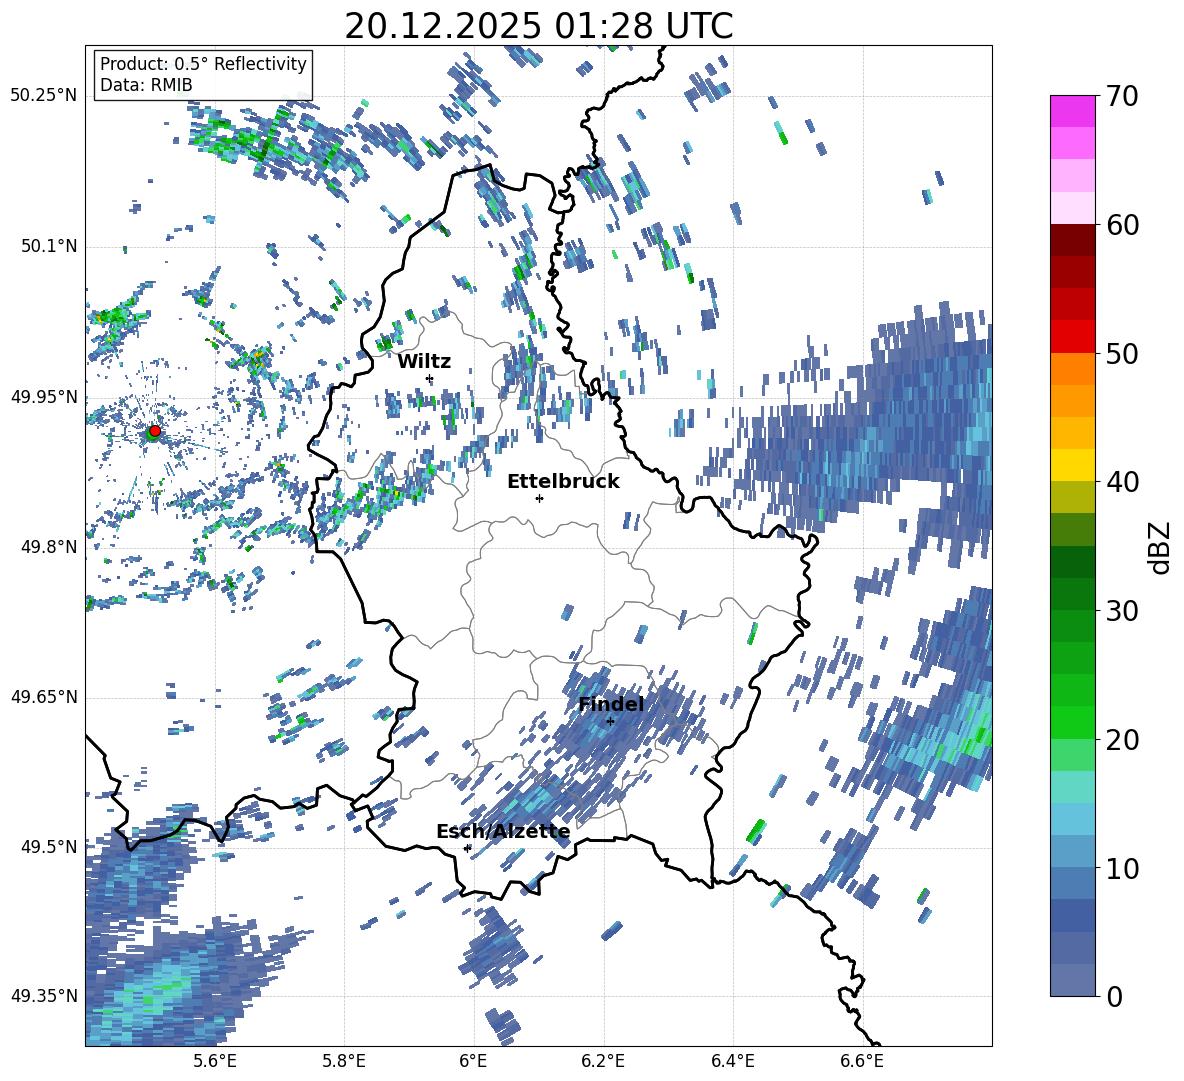Click the 50.25°N latitude label

click(x=44, y=96)
